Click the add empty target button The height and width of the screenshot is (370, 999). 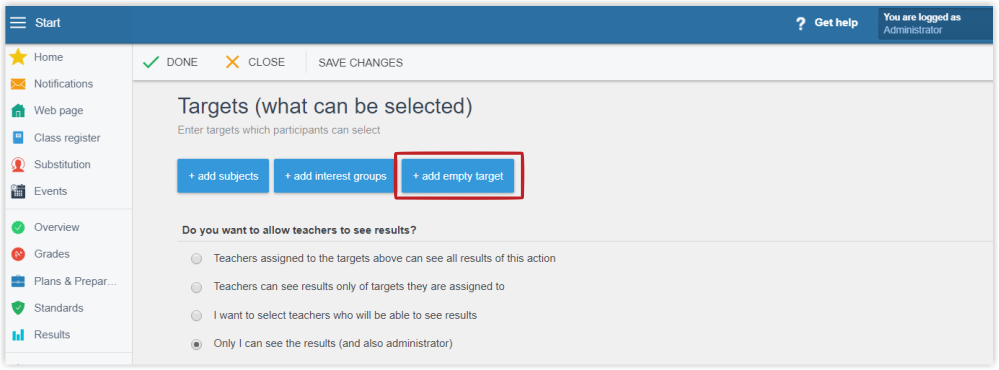458,176
